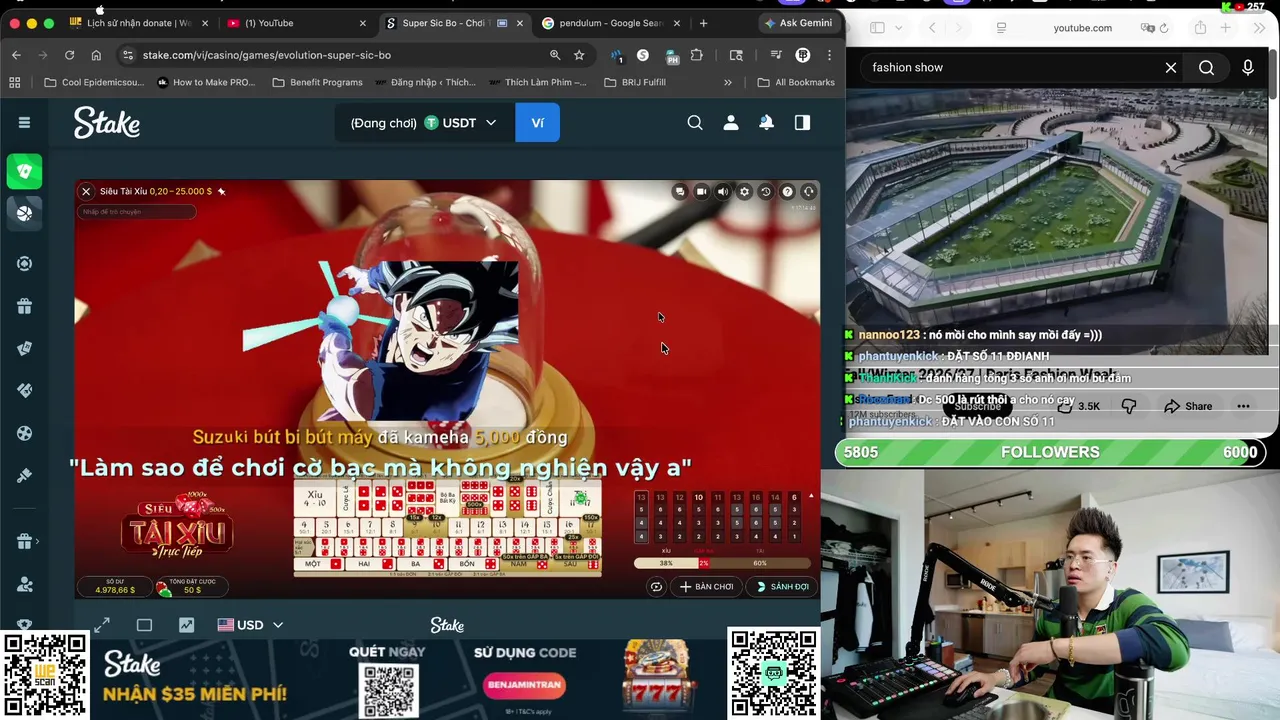
Task: Open the soccer ball sidebar icon
Action: [25, 433]
